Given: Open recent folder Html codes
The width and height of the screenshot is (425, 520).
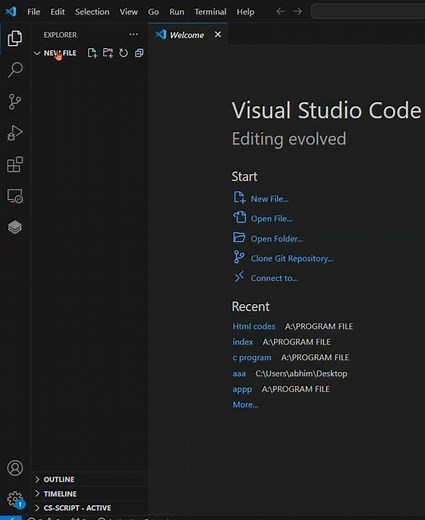Looking at the screenshot, I should [254, 326].
